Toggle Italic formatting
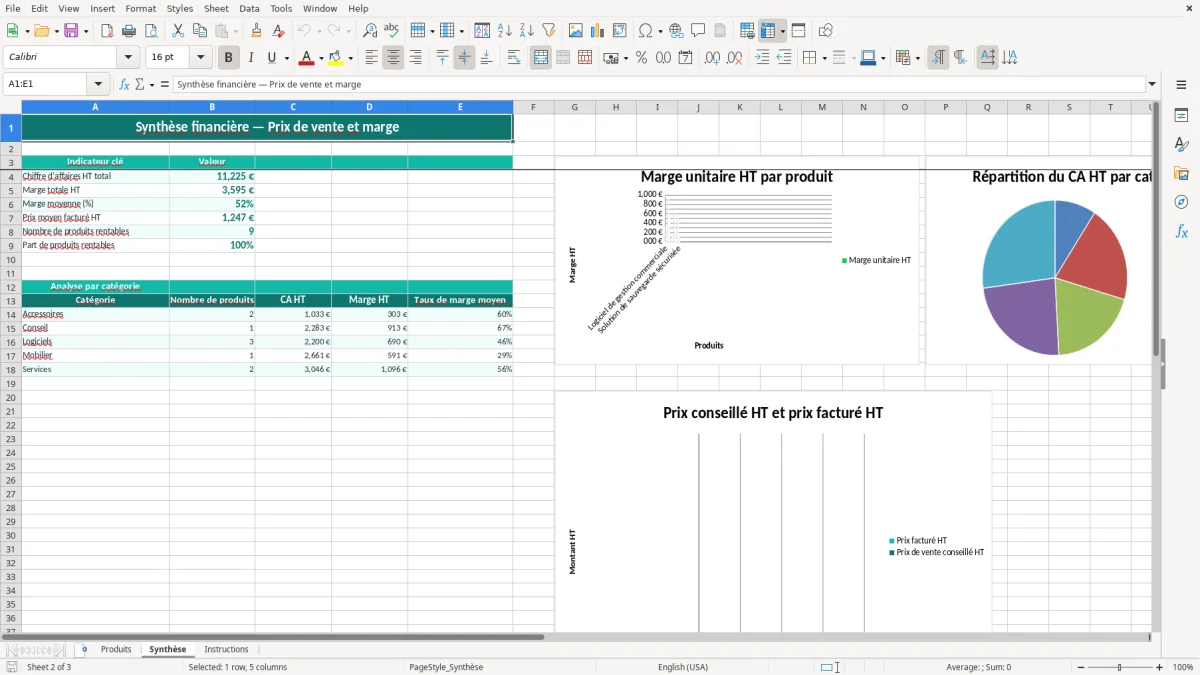Image resolution: width=1200 pixels, height=675 pixels. pos(250,58)
